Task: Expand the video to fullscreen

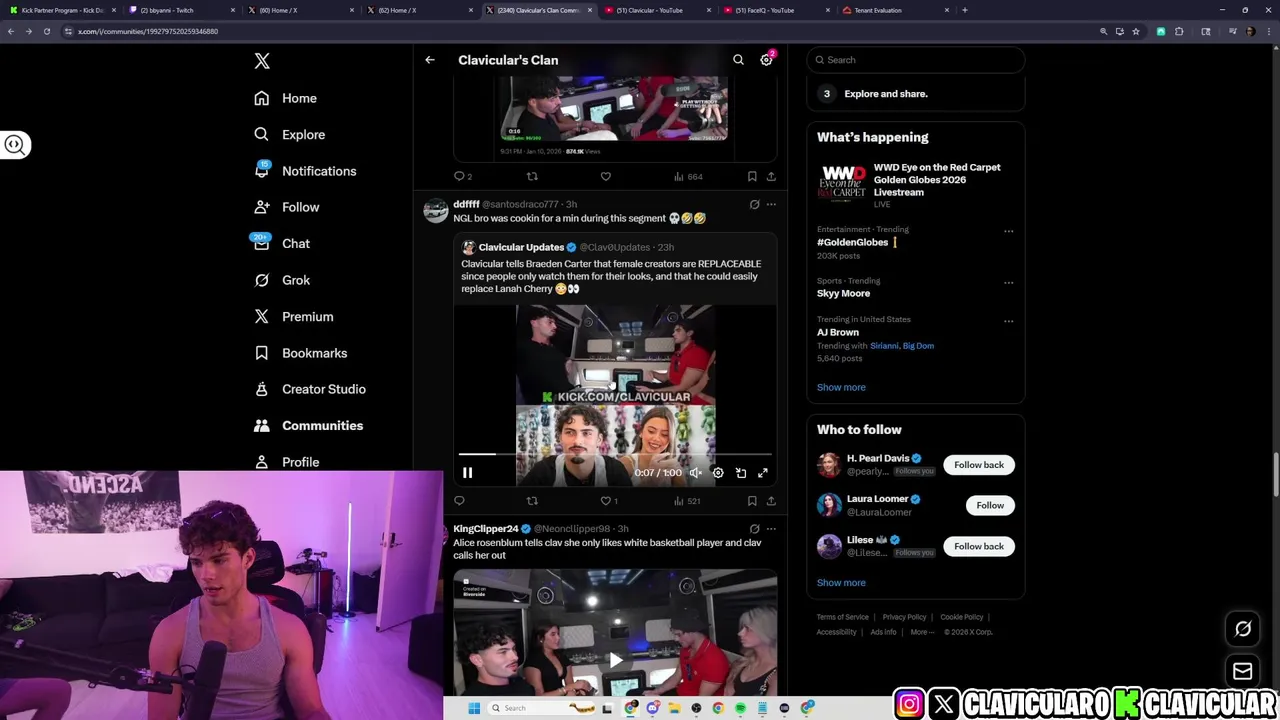Action: [763, 473]
